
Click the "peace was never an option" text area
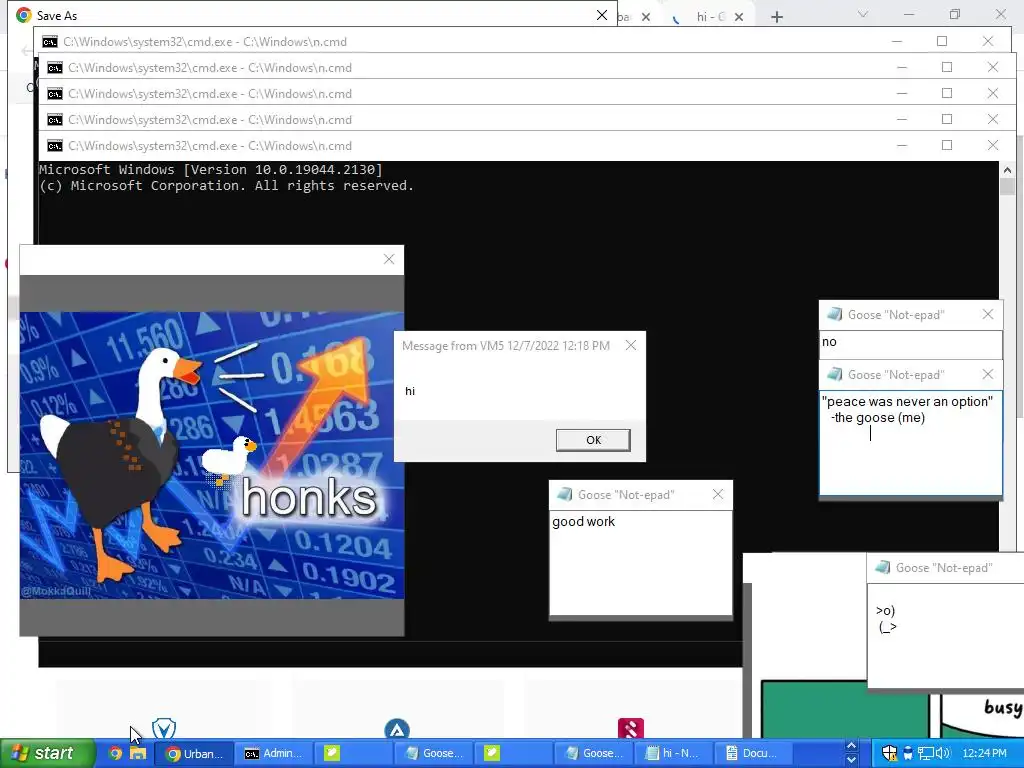[x=910, y=443]
